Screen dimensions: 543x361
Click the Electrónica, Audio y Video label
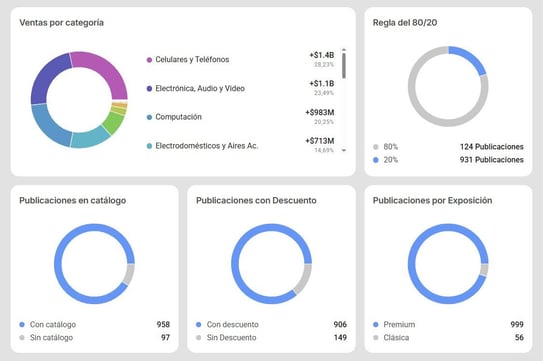tap(200, 88)
